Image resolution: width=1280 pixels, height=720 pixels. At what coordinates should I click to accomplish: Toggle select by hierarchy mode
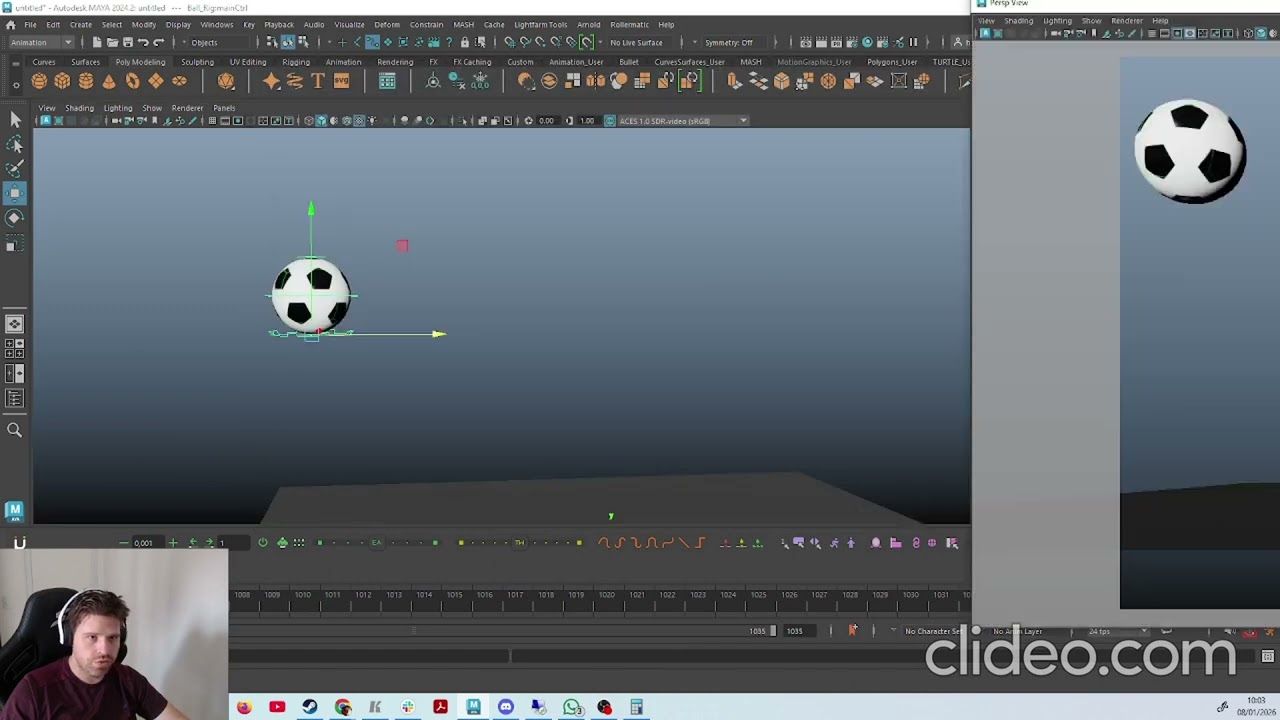point(272,42)
